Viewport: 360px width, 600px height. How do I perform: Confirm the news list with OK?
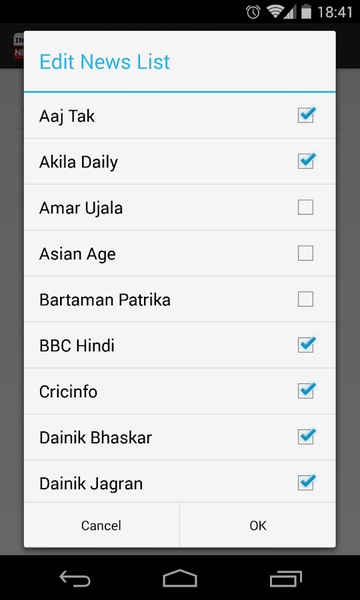click(258, 525)
